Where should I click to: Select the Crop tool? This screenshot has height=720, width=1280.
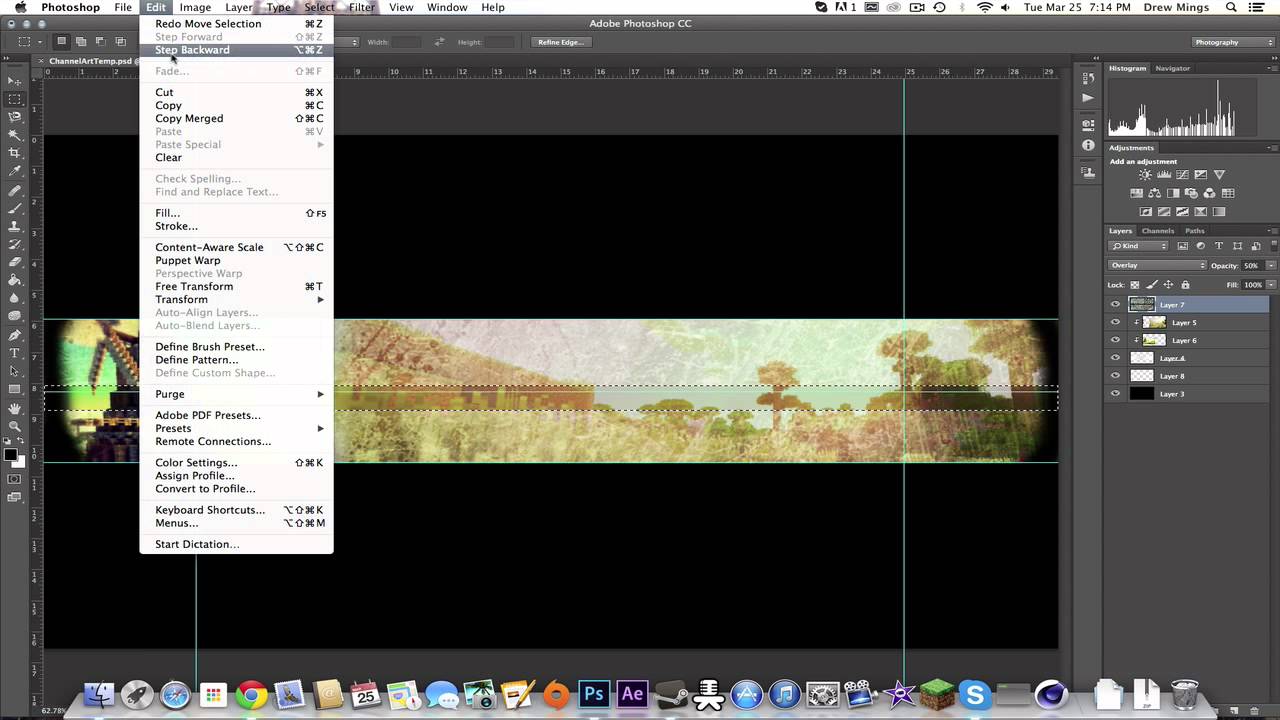15,153
